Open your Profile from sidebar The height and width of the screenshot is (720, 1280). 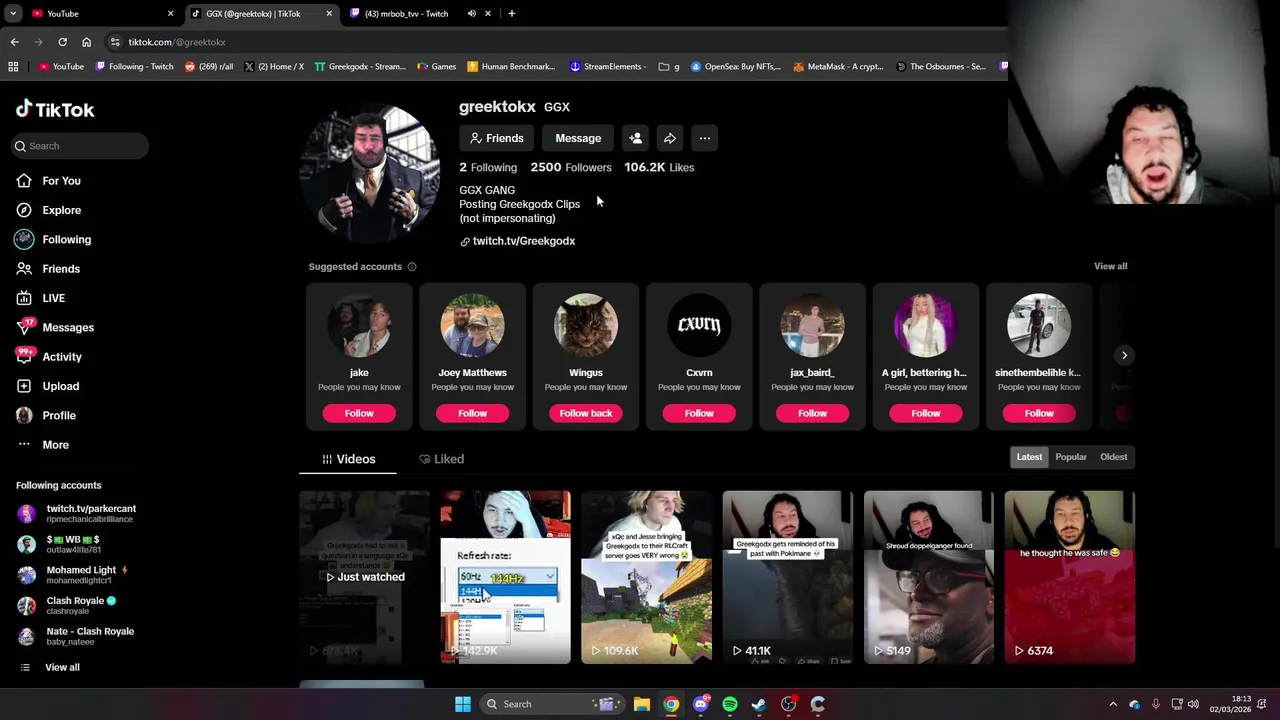coord(45,415)
